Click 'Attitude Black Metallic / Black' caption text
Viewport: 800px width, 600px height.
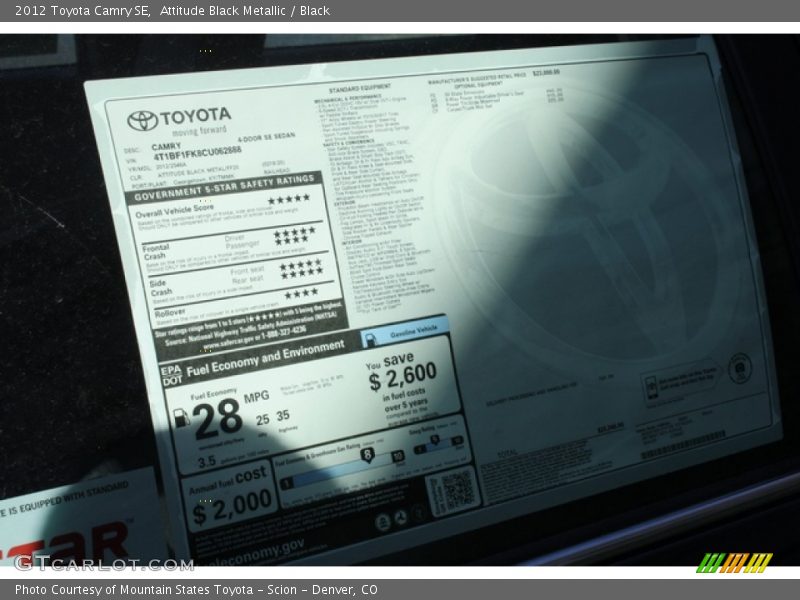244,11
